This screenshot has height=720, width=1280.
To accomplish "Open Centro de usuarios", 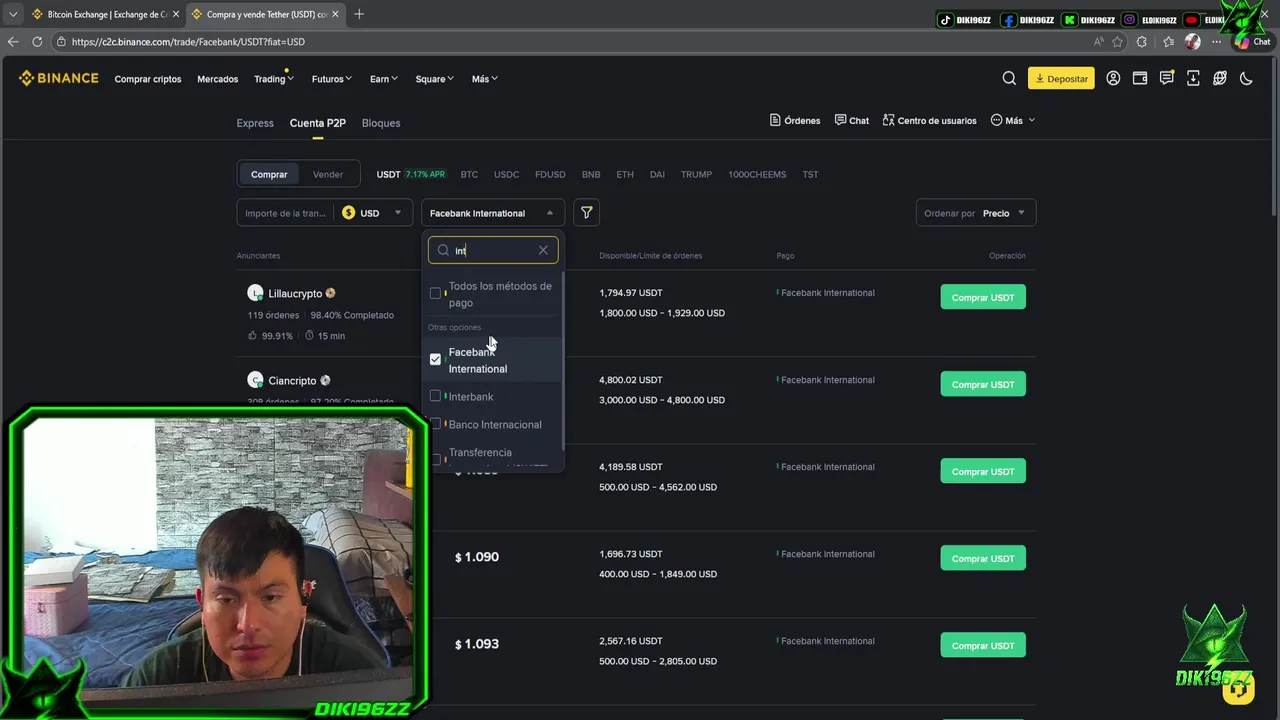I will pyautogui.click(x=929, y=120).
